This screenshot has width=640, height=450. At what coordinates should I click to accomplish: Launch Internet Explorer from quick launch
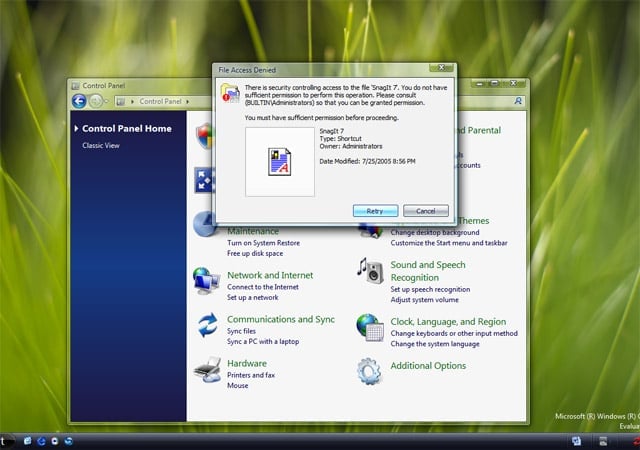pyautogui.click(x=41, y=441)
